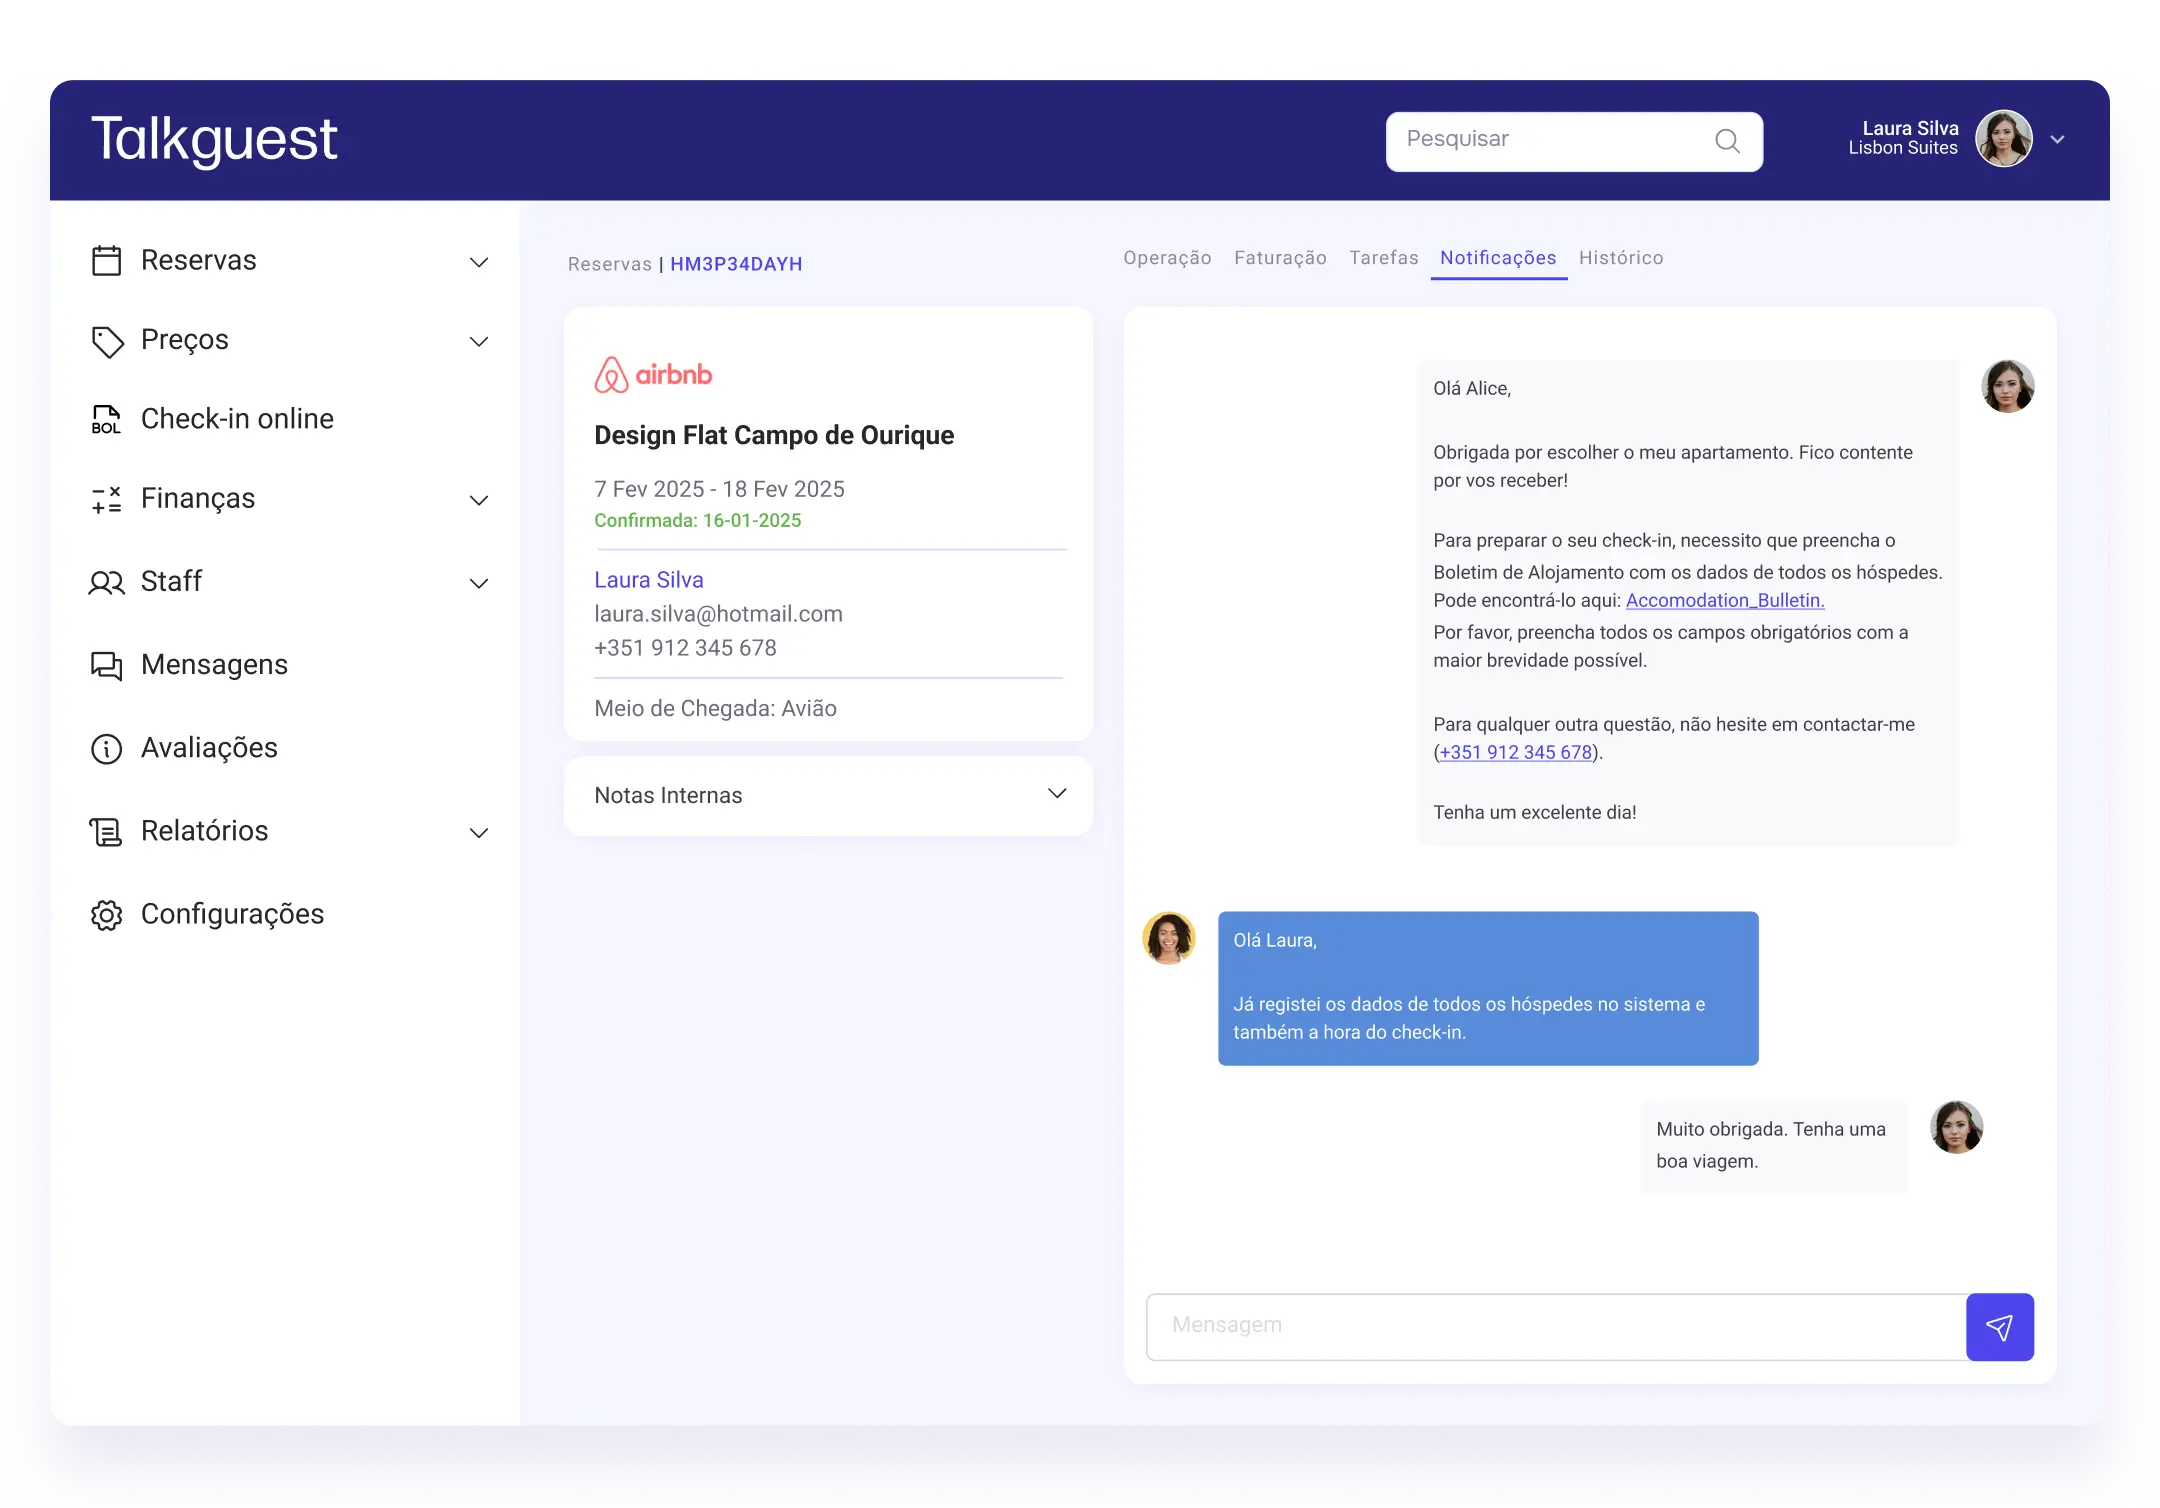
Task: Open Check-in online BOL icon
Action: [106, 419]
